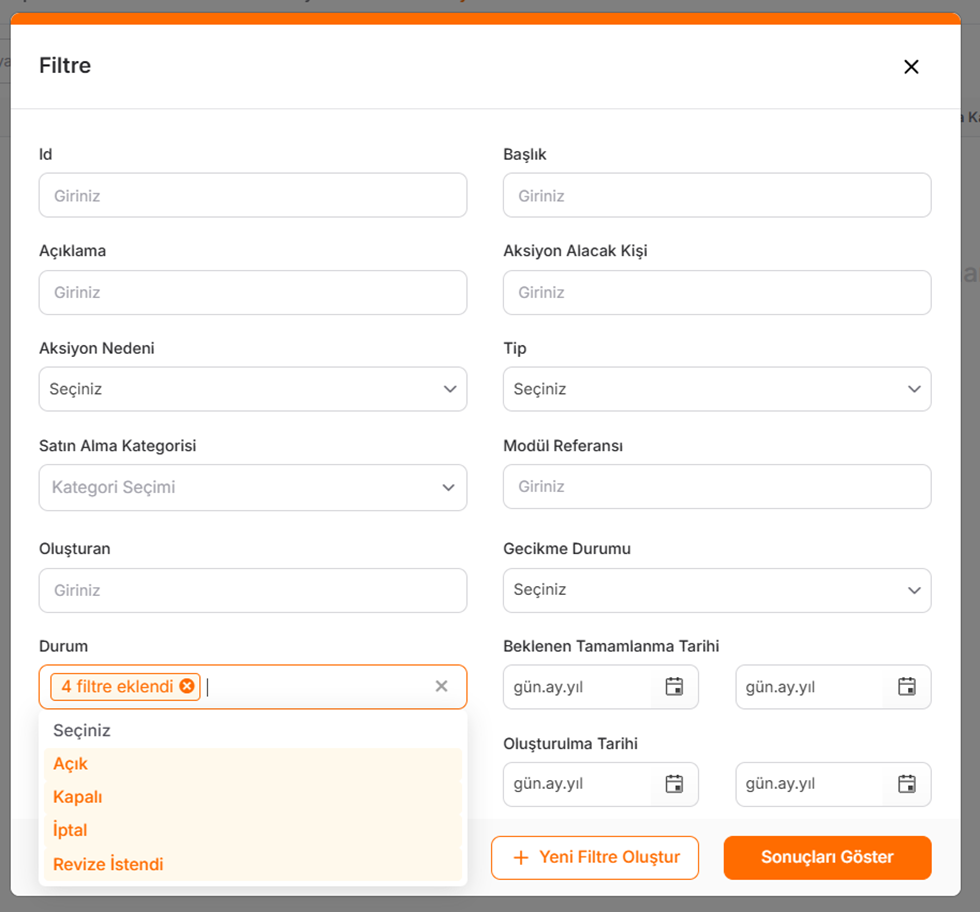Choose the 'Seçiniz' option in Durum list

point(252,730)
